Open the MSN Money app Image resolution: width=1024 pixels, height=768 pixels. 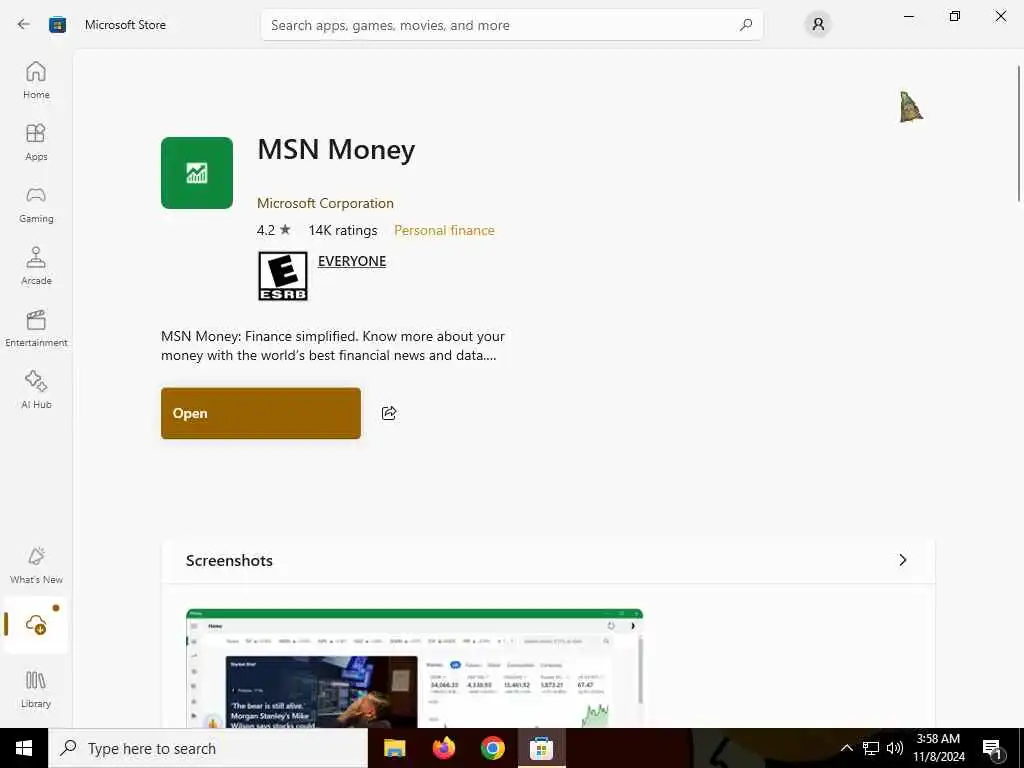click(261, 413)
